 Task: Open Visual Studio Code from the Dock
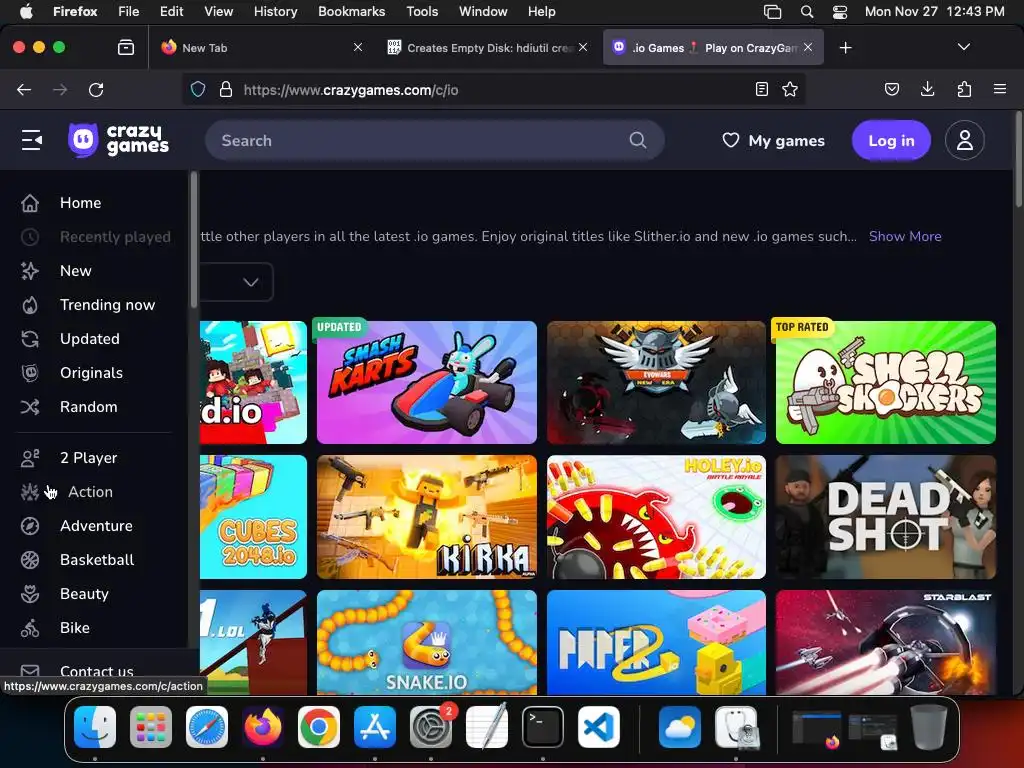click(598, 727)
